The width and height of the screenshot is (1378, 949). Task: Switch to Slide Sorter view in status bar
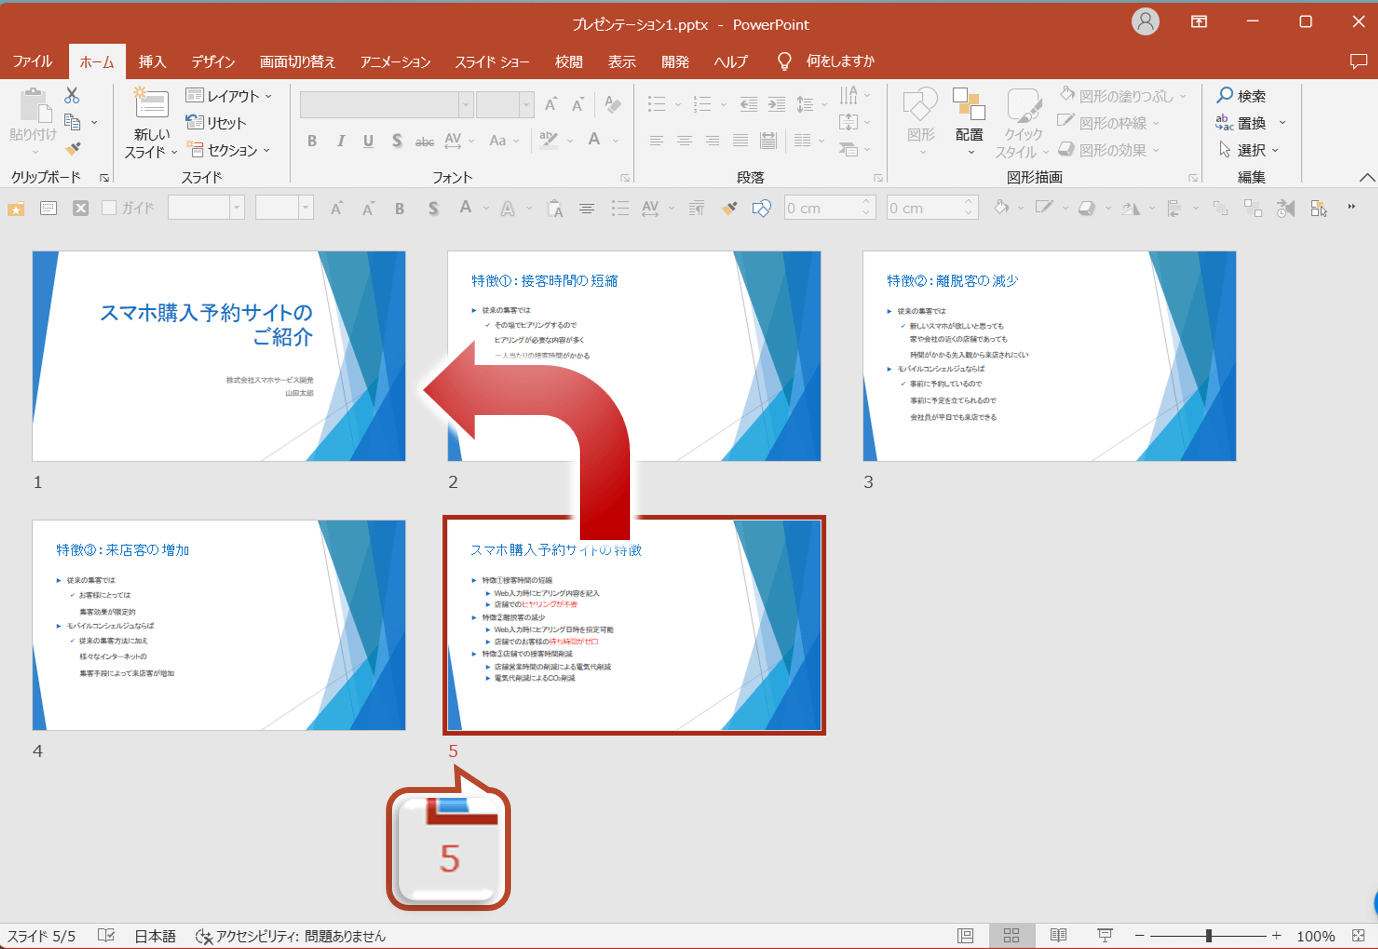[x=1011, y=936]
